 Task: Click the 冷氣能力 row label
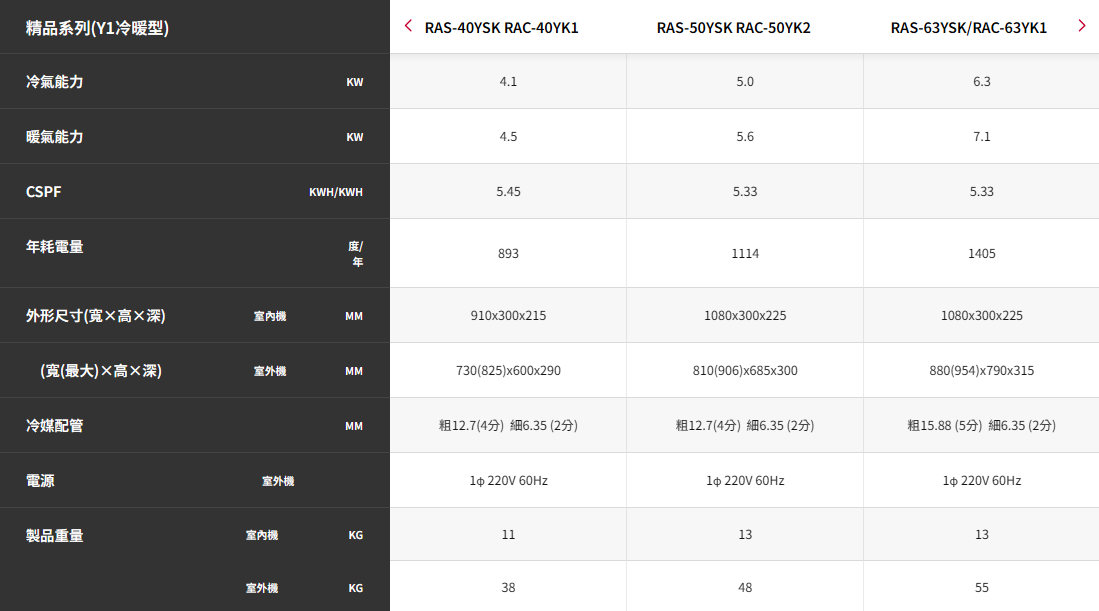click(x=55, y=82)
